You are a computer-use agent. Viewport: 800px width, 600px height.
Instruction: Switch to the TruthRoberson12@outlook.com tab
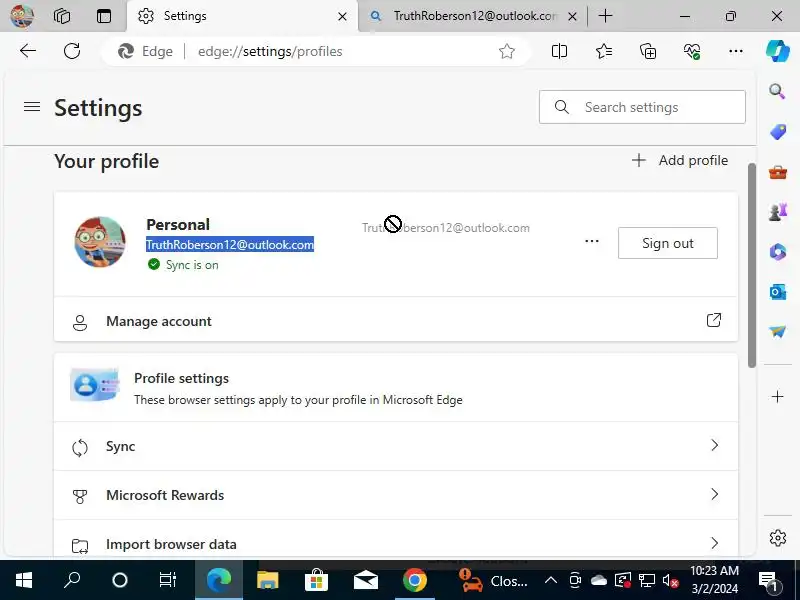point(474,16)
